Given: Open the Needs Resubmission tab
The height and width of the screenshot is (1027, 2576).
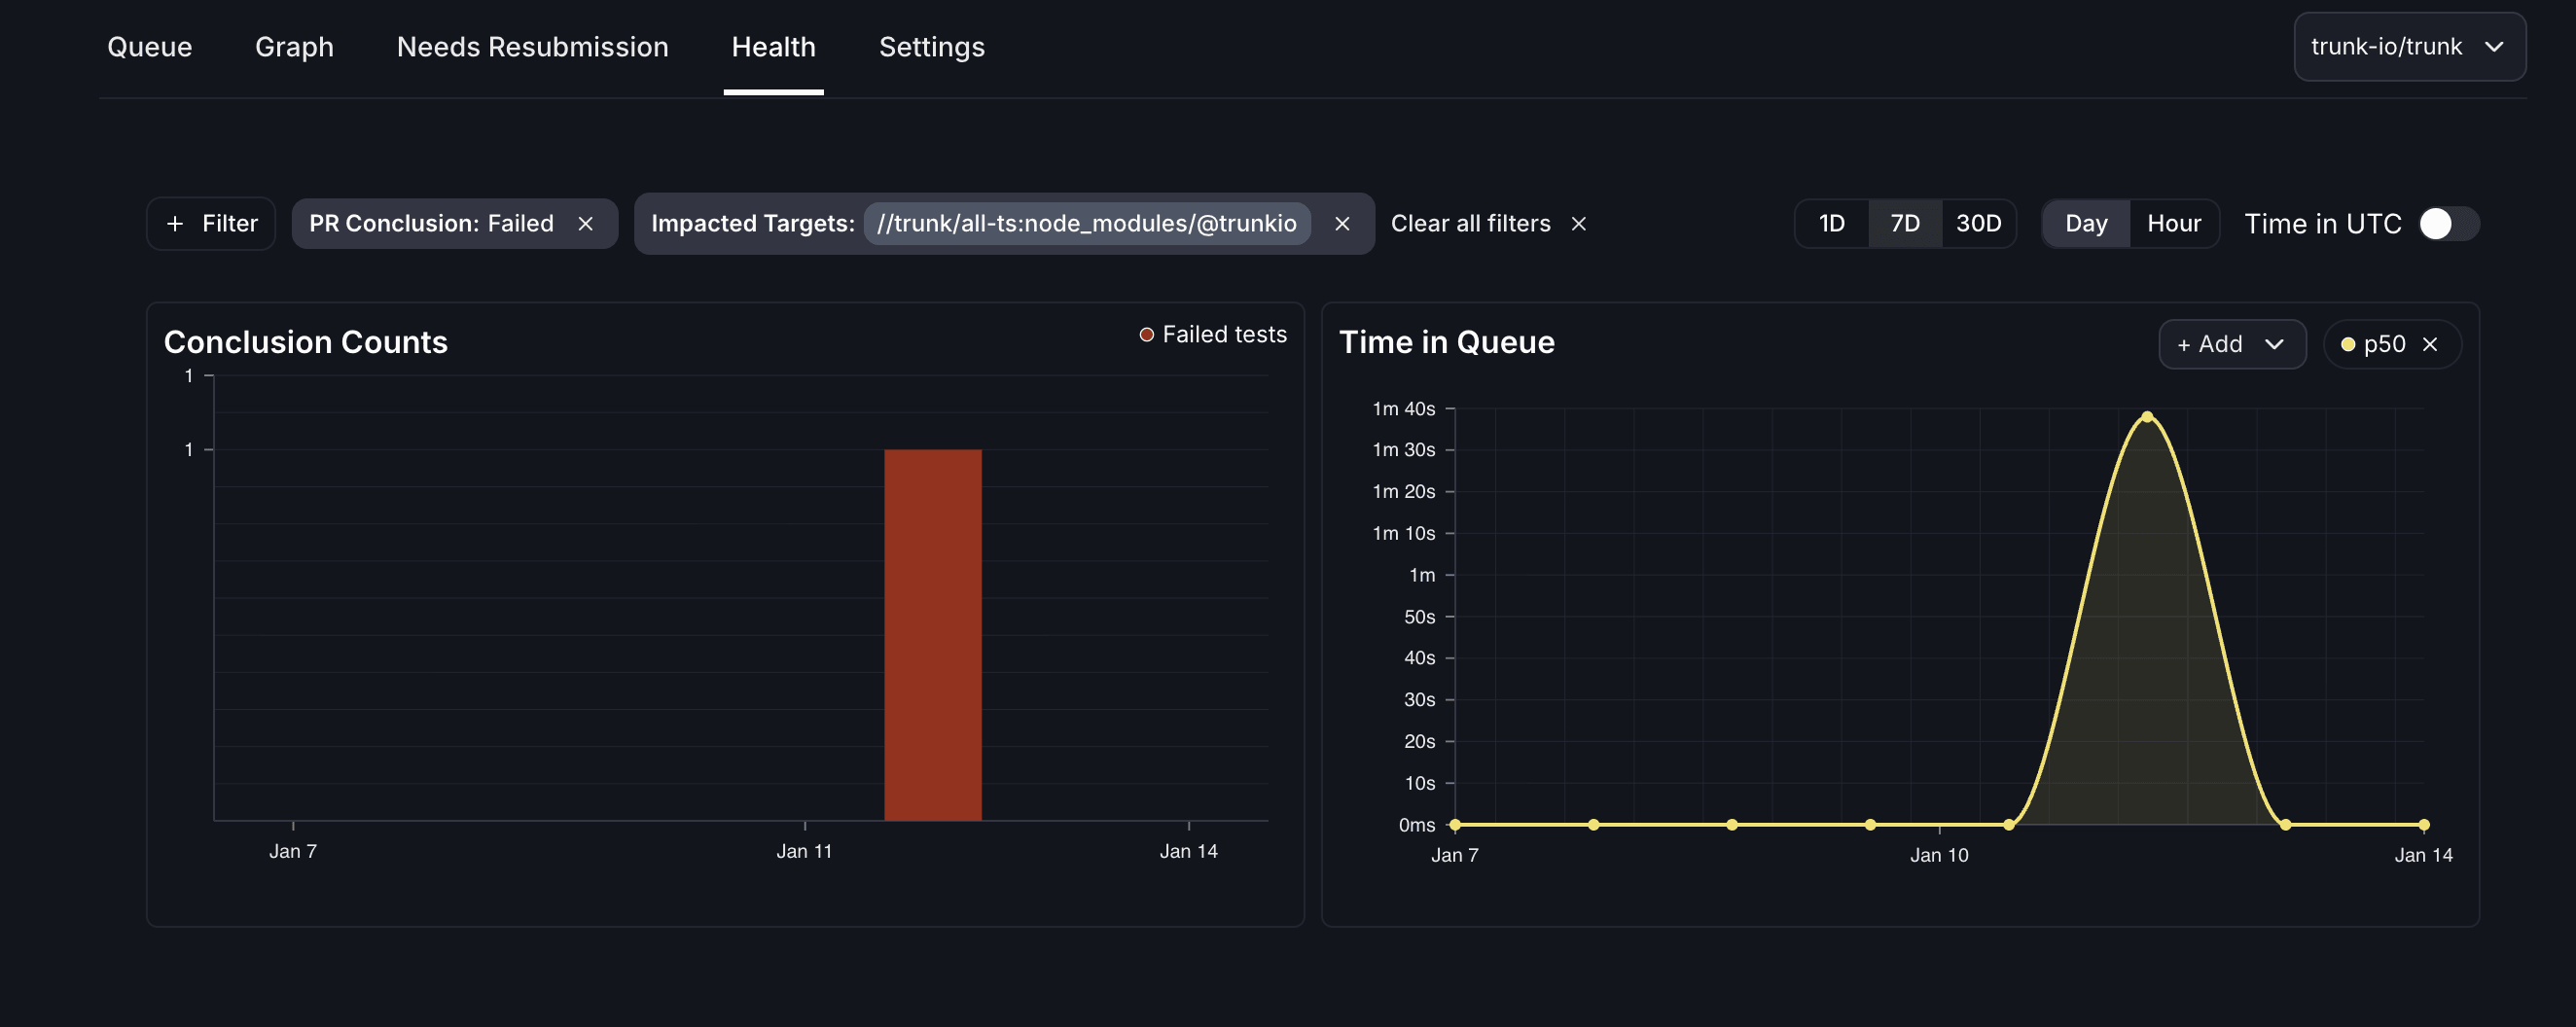Looking at the screenshot, I should click(x=532, y=47).
